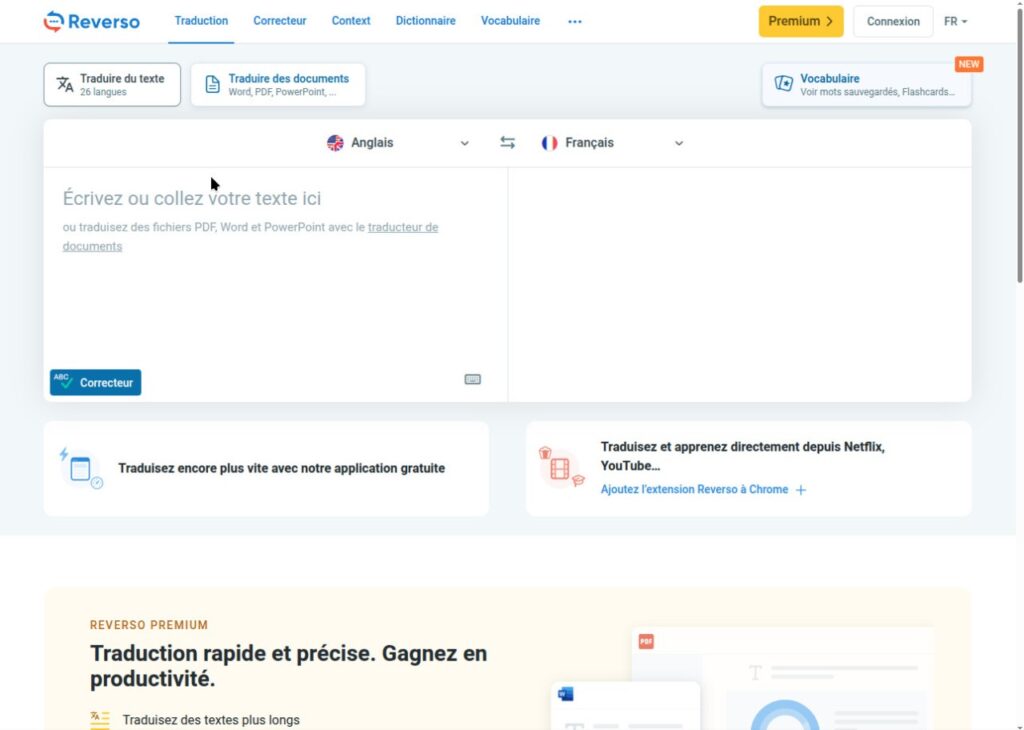Click the Word icon in the premium illustration
Screen dimensions: 1024x730
pyautogui.click(x=566, y=693)
